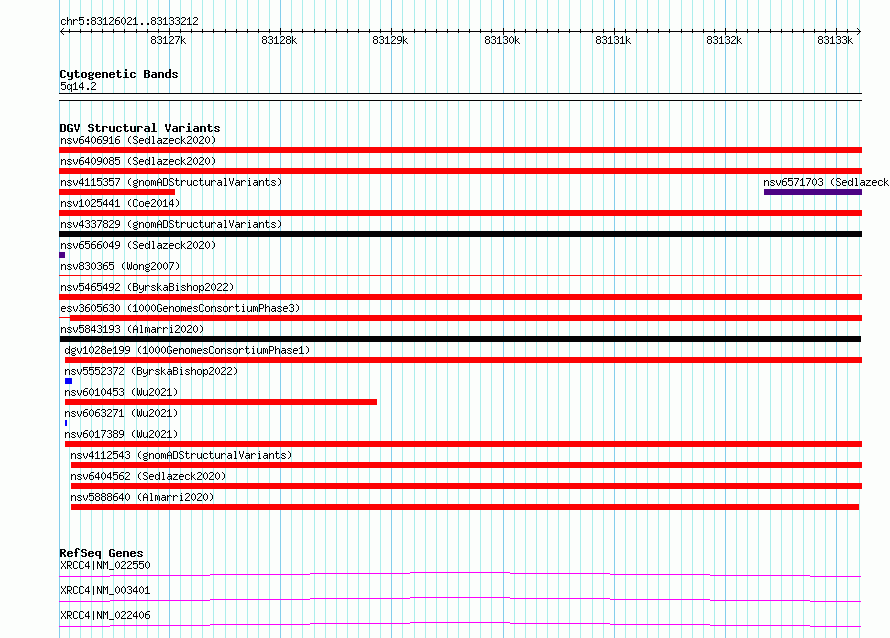The height and width of the screenshot is (638, 890).
Task: Select the nsv6409085 (Sedlazeck2020) label
Action: click(x=138, y=161)
